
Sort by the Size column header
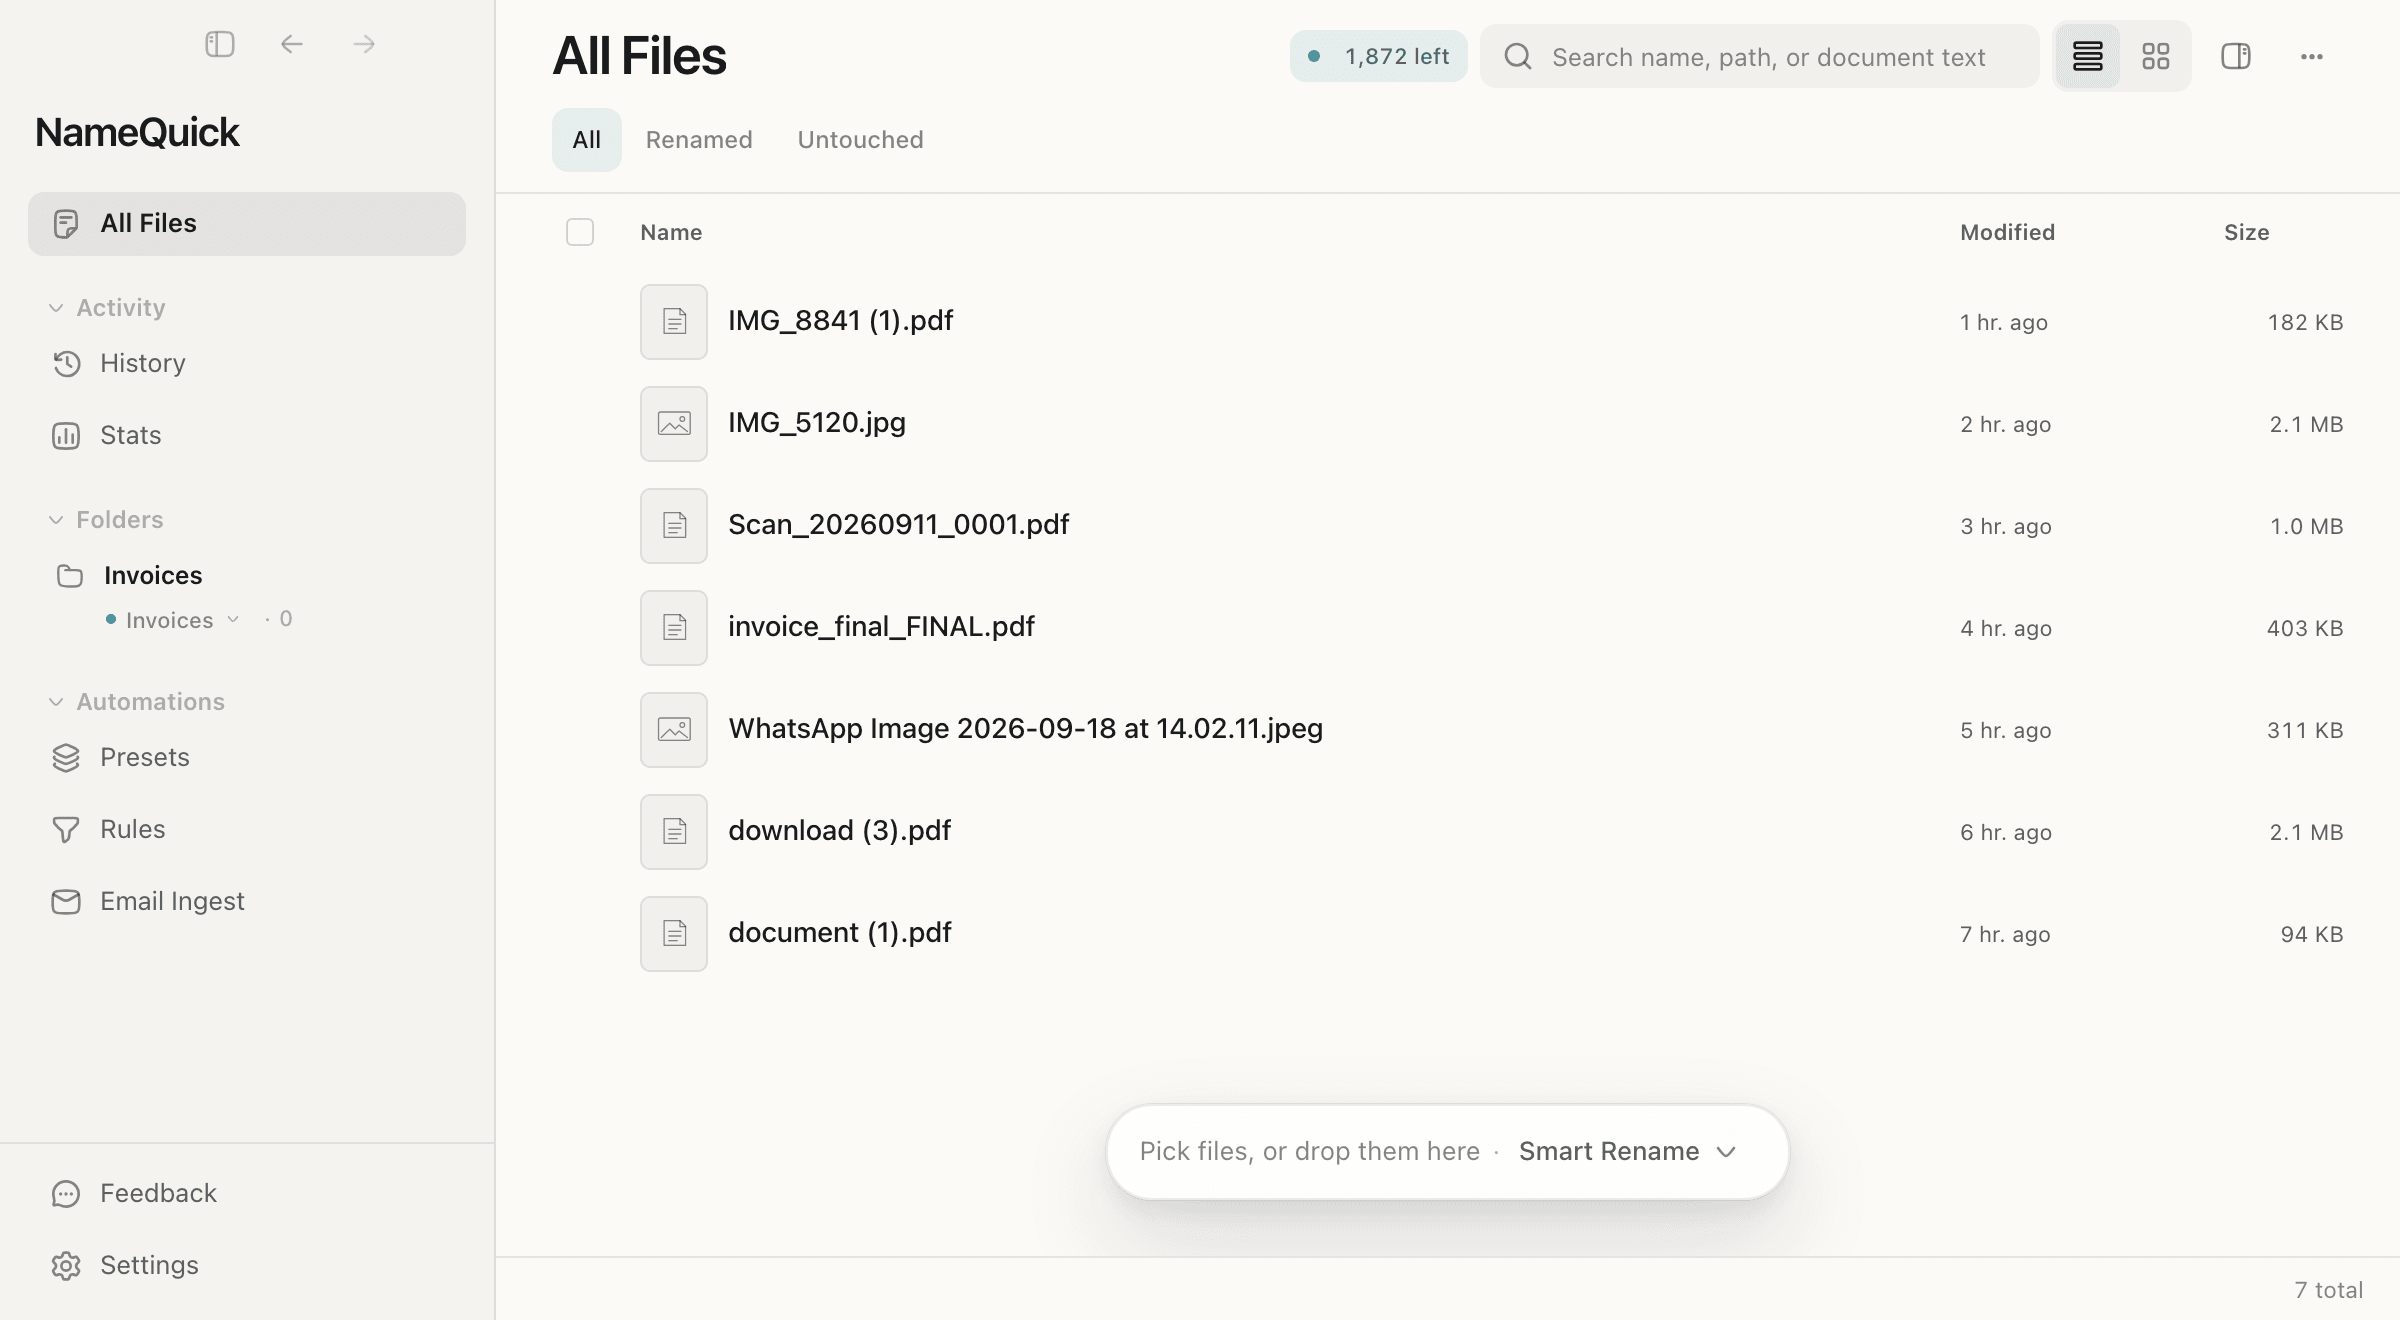2247,232
